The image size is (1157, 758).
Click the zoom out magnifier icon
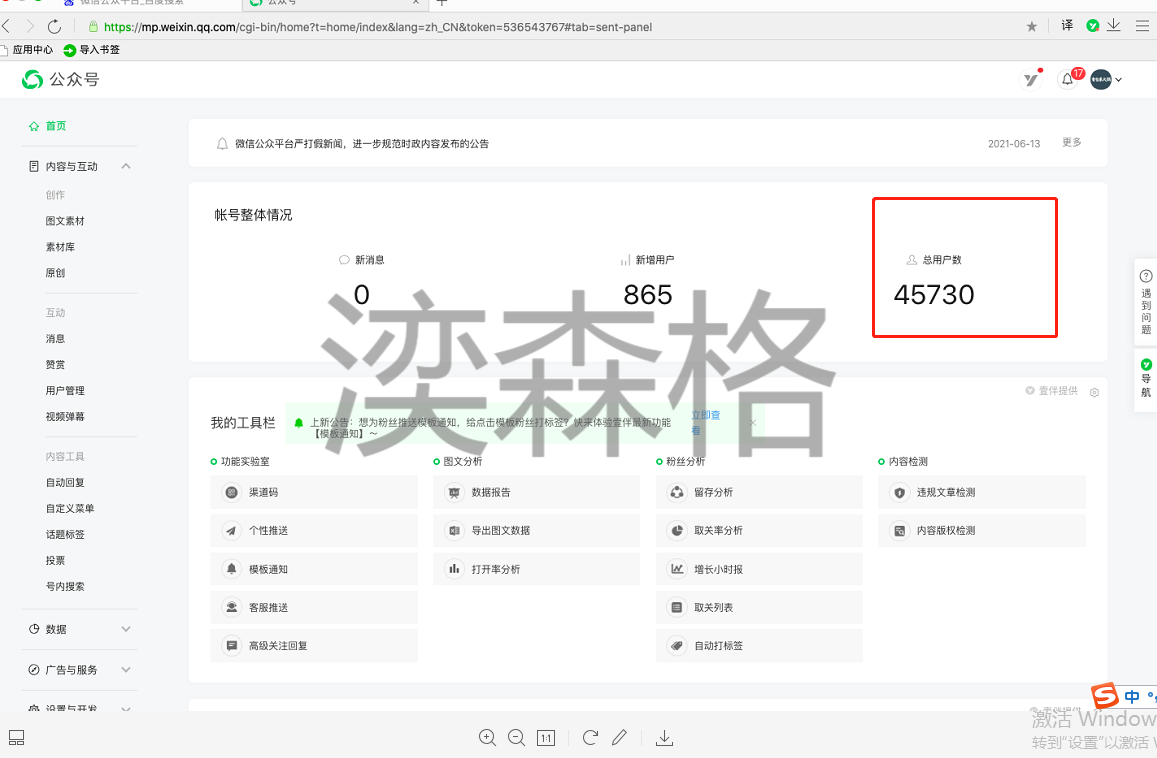[x=516, y=738]
